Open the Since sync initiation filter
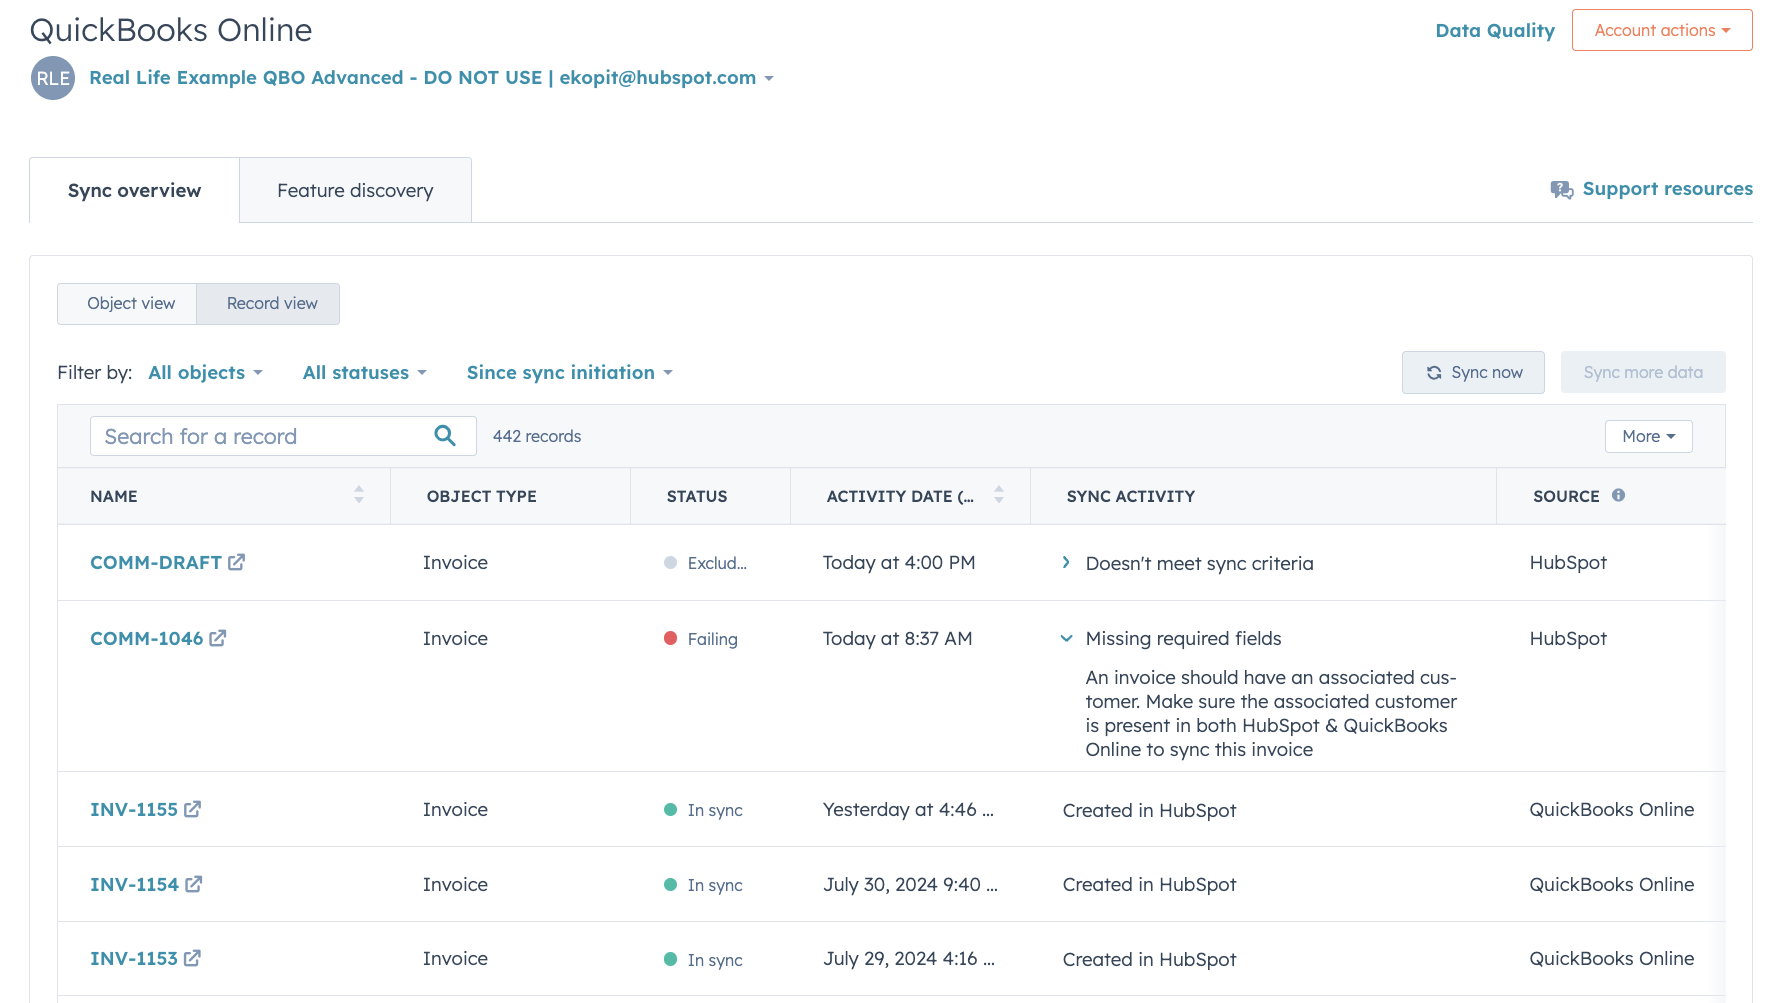The height and width of the screenshot is (1003, 1784). pos(569,372)
